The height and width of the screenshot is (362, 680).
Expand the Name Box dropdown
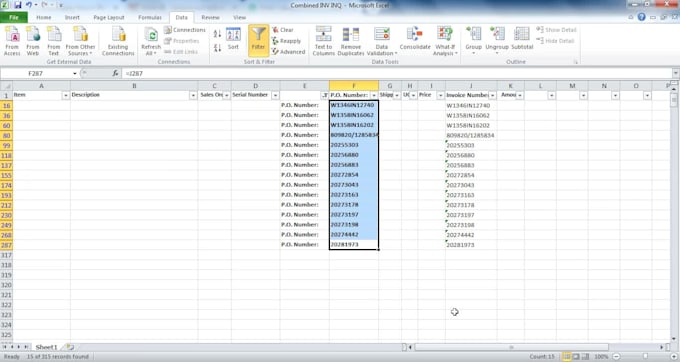tap(75, 74)
